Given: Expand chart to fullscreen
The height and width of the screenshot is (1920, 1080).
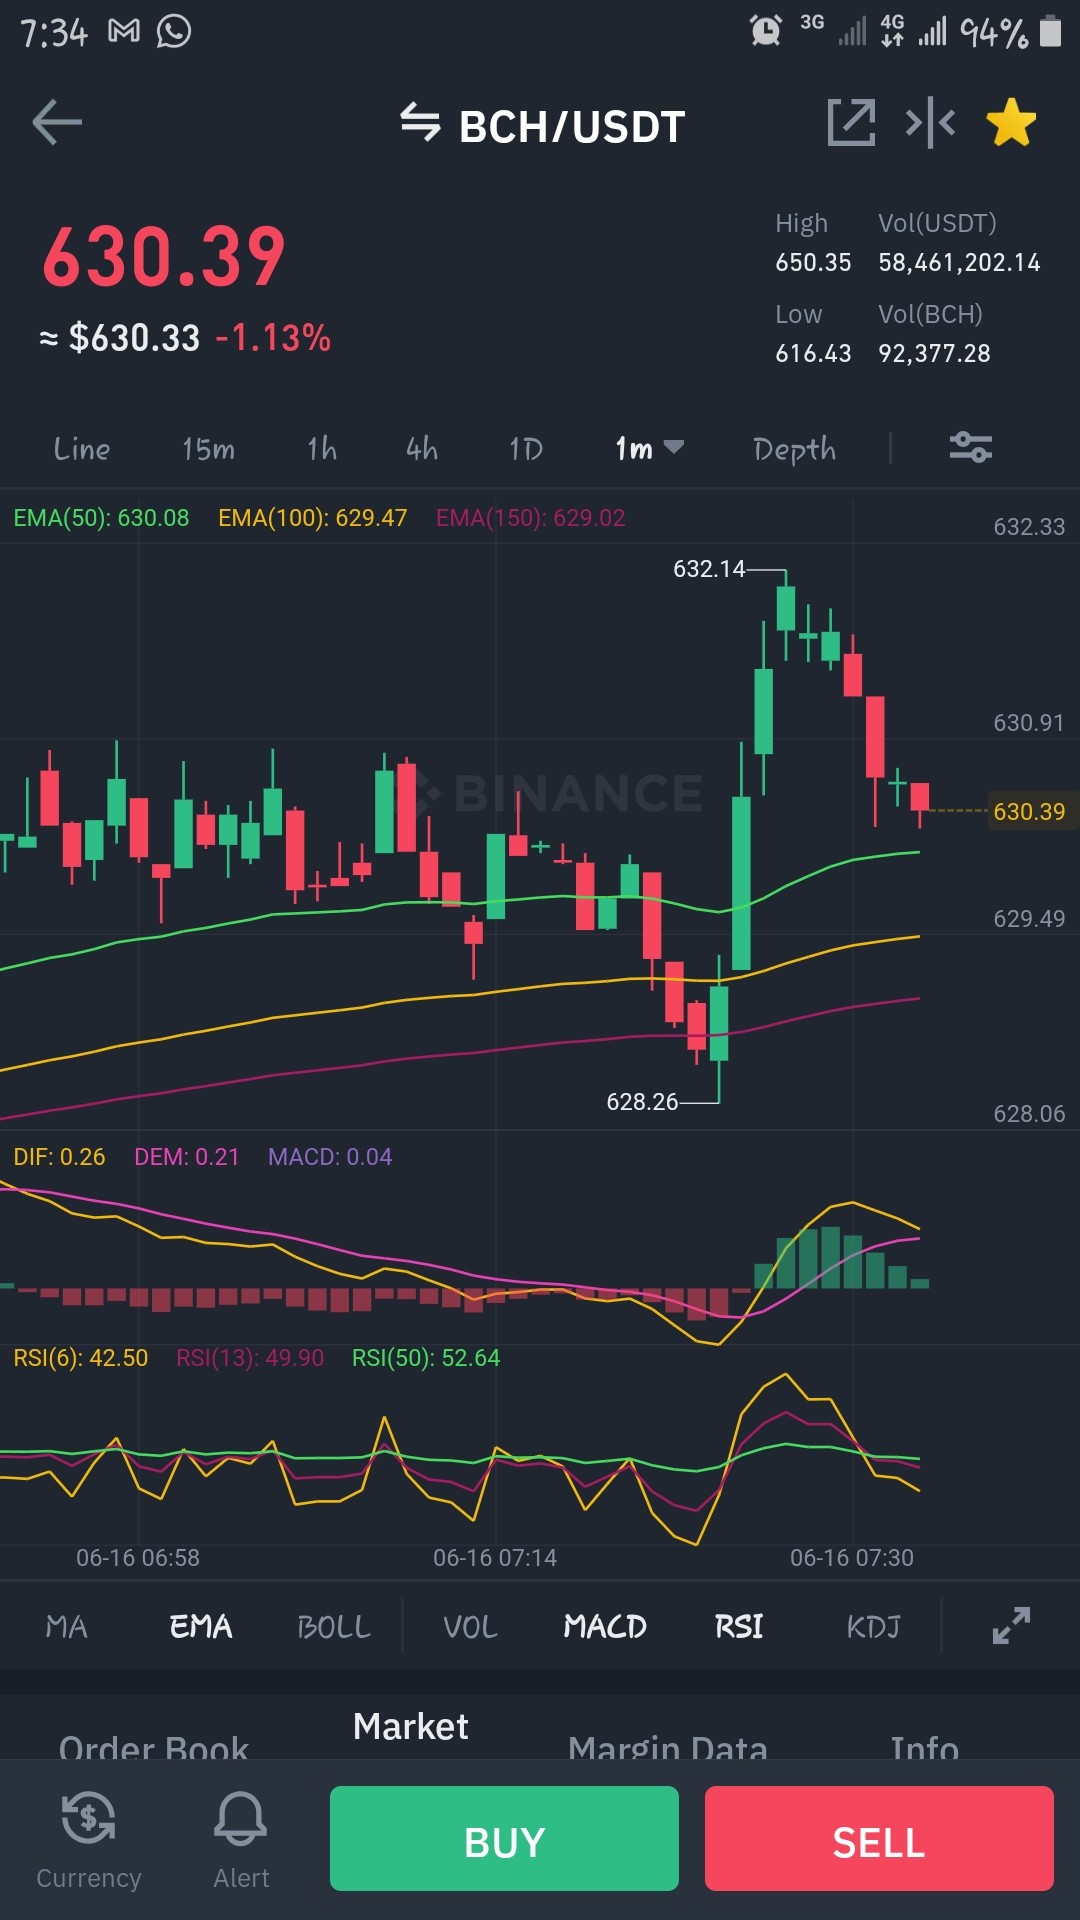Looking at the screenshot, I should pos(1011,1625).
